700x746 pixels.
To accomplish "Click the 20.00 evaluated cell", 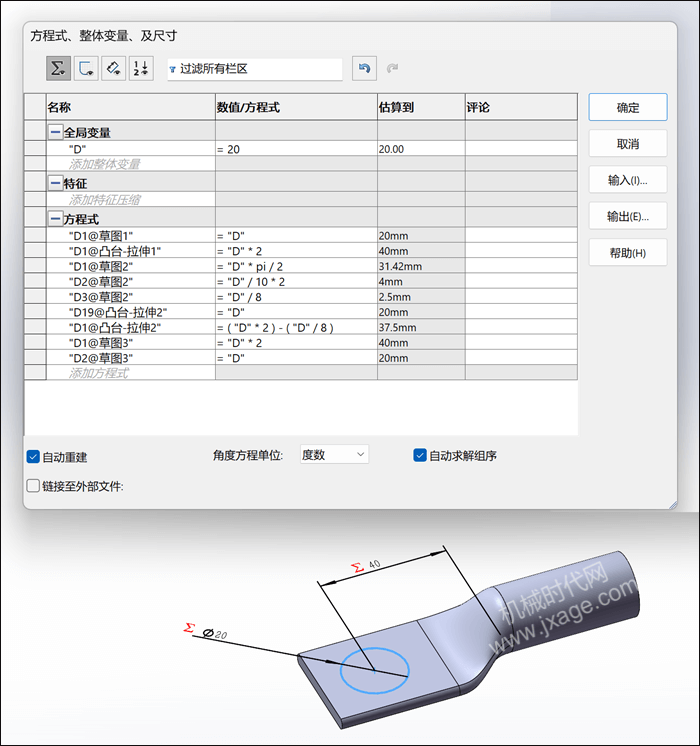I will point(421,149).
